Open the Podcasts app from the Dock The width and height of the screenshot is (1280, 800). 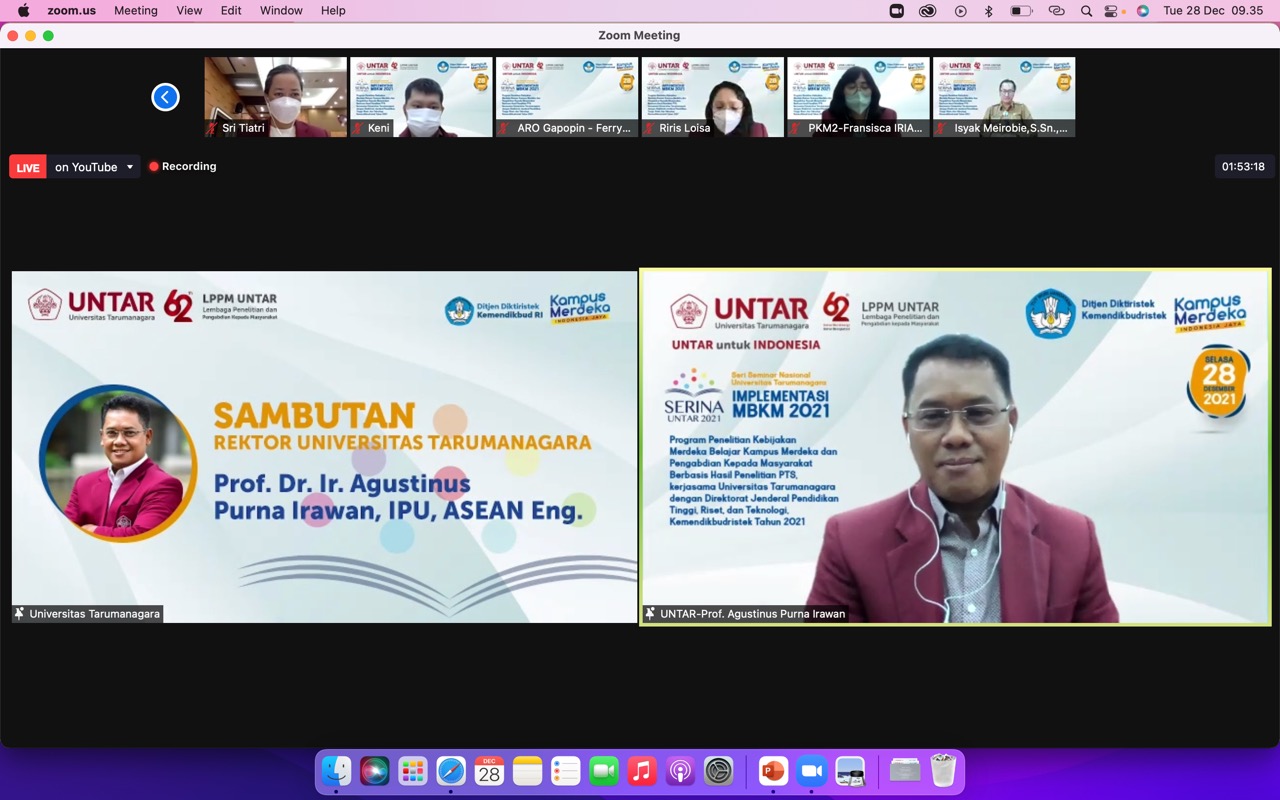point(681,770)
